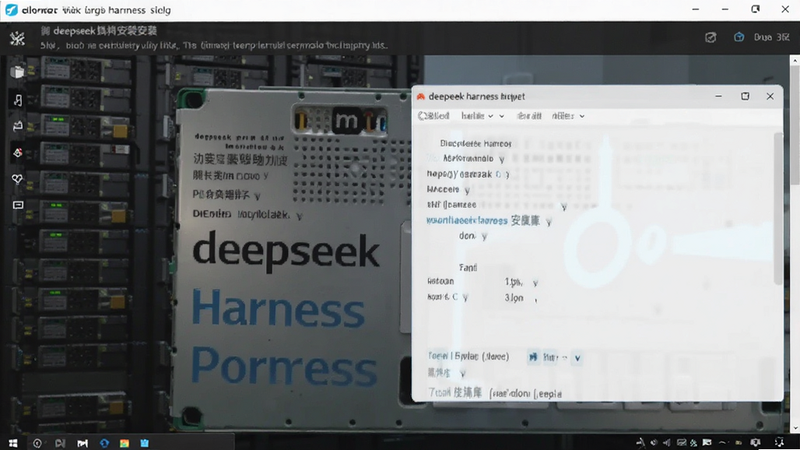Open the heart icon in the left sidebar

pyautogui.click(x=17, y=179)
